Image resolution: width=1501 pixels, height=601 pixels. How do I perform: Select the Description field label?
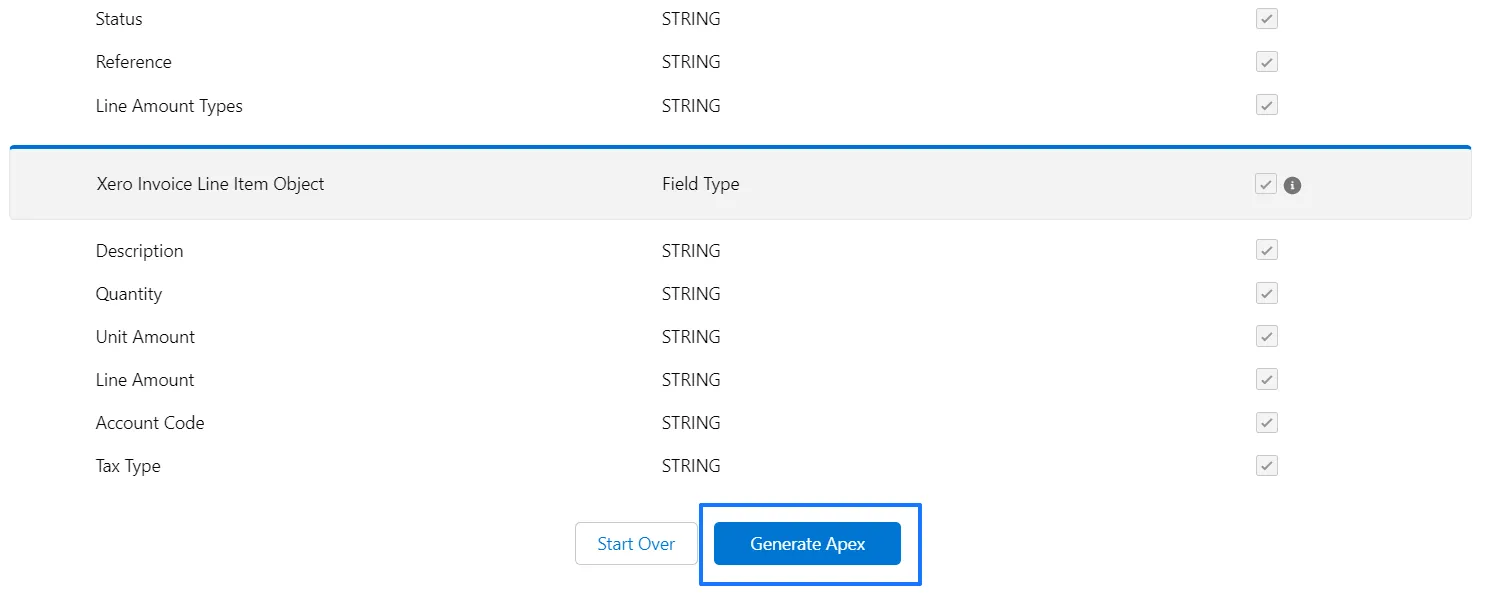coord(140,251)
